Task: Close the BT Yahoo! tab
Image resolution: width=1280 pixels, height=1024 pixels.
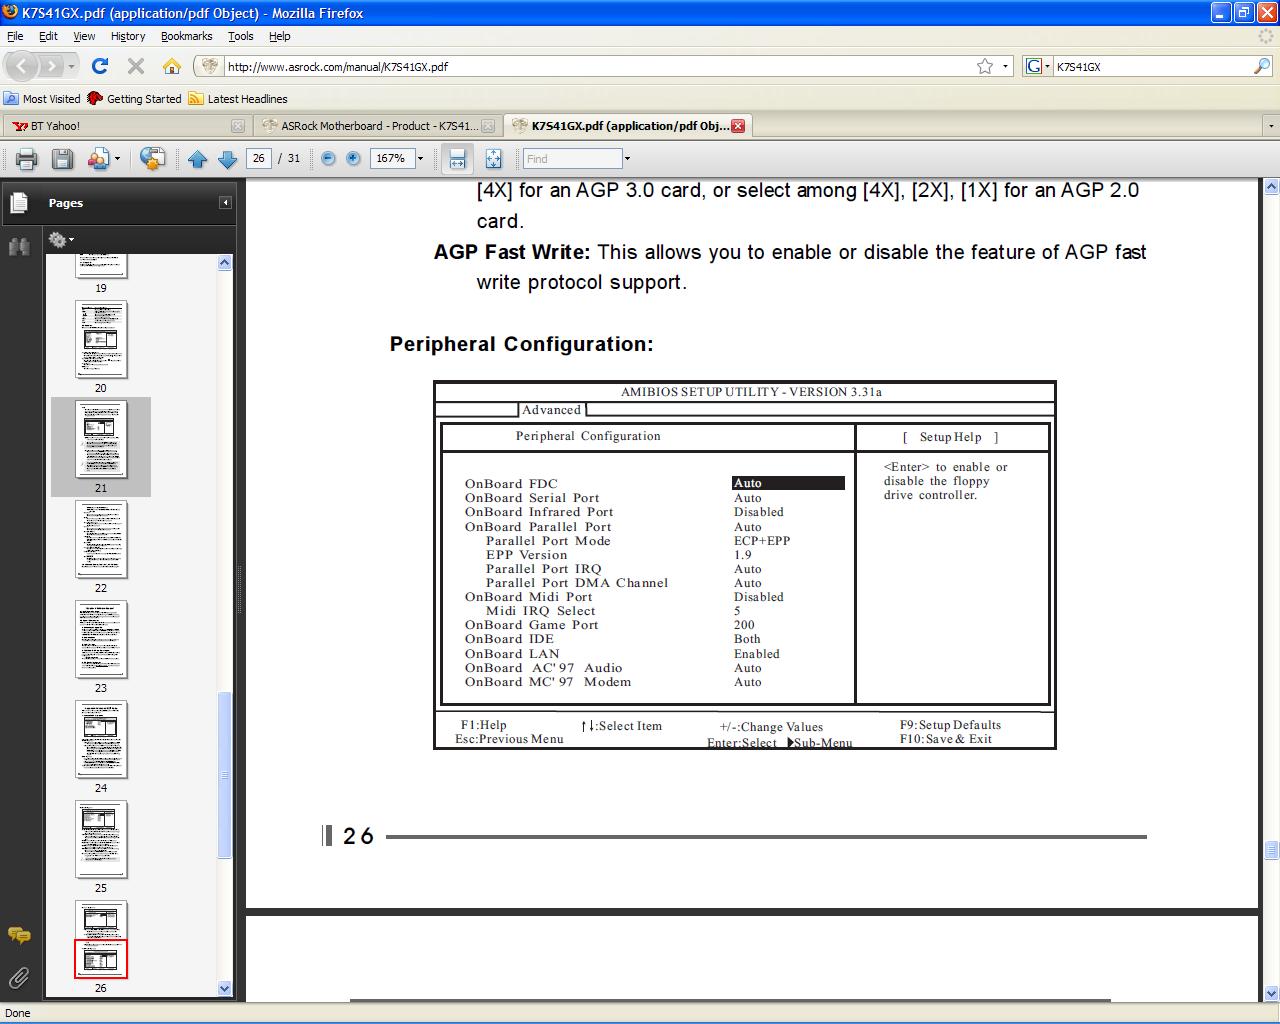Action: pos(237,126)
